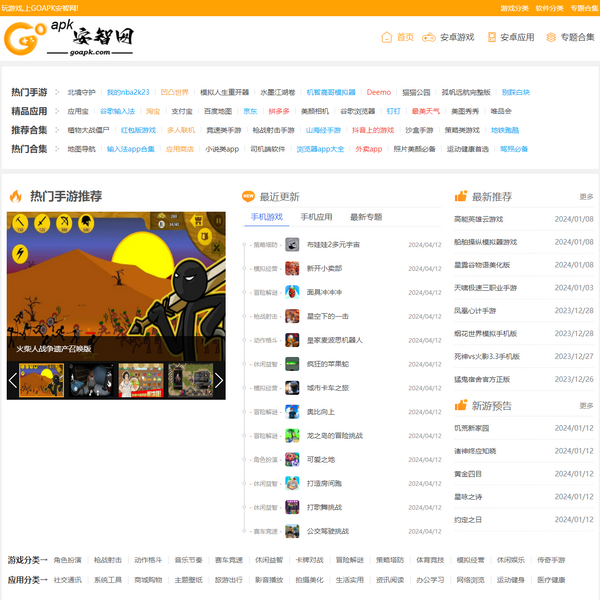600x600 pixels.
Task: Switch to the 最新专题 tab
Action: 365,217
